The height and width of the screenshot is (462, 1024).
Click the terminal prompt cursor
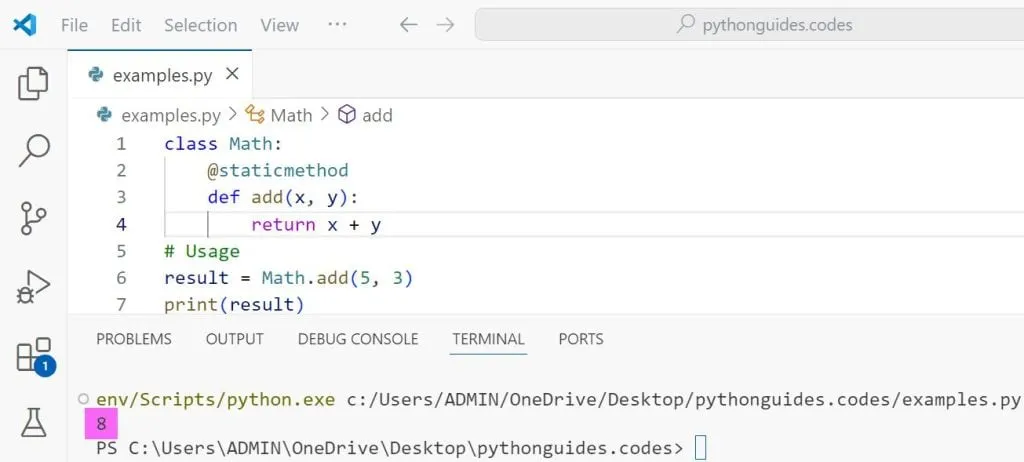coord(700,449)
